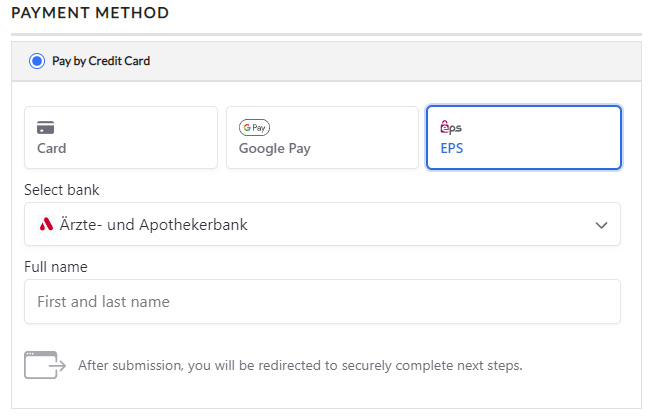Click the redirect notice text after submission
This screenshot has width=653, height=417.
(x=300, y=365)
